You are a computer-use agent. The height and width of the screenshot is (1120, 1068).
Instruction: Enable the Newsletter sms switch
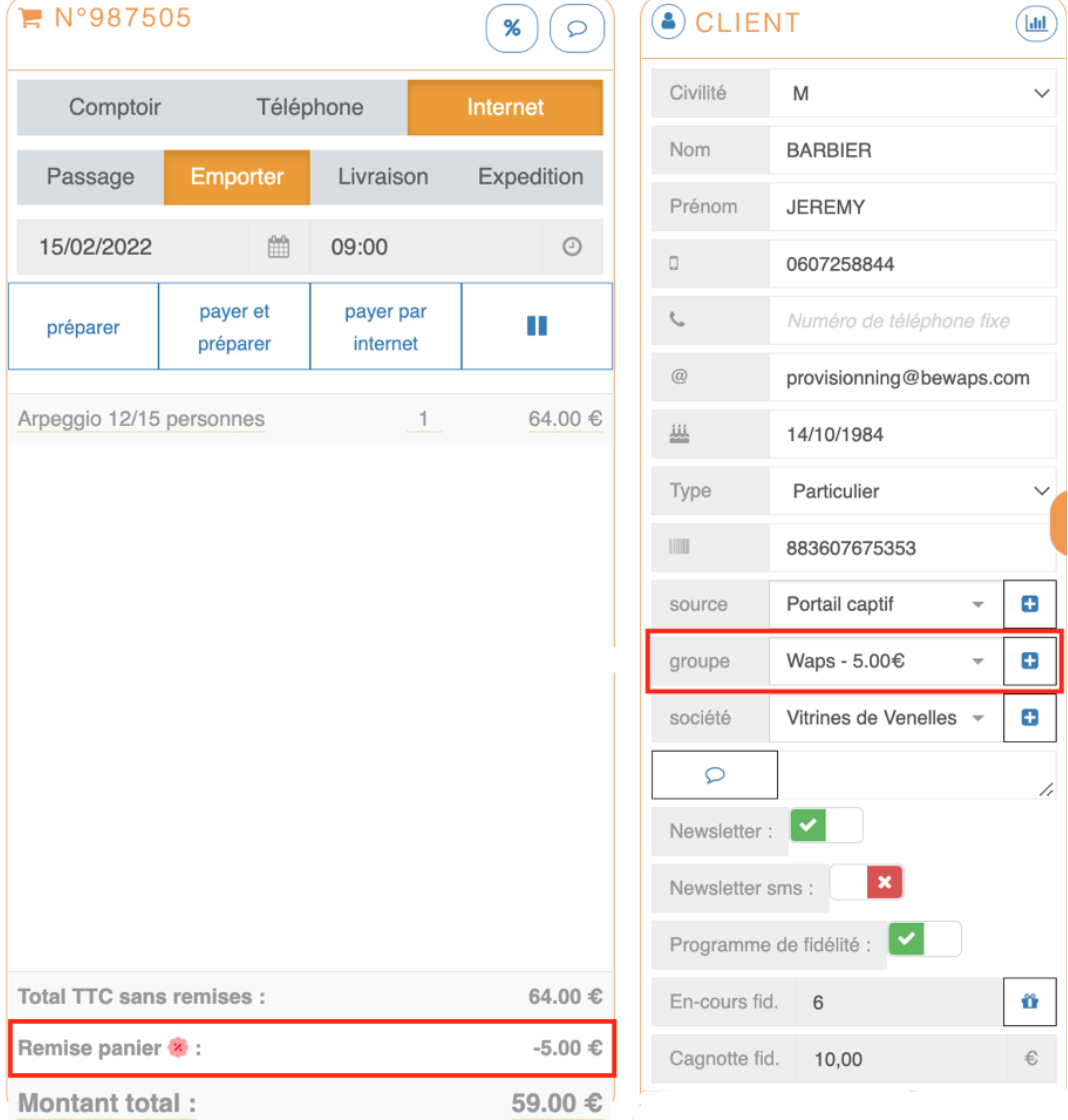point(866,883)
